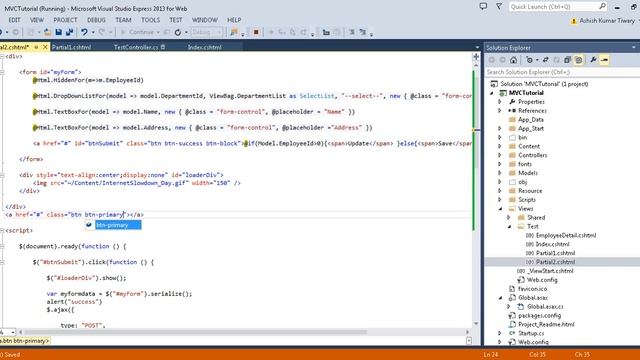The width and height of the screenshot is (640, 360).
Task: Click the a.btn btn-primary breadcrumb tag
Action: click(x=25, y=340)
